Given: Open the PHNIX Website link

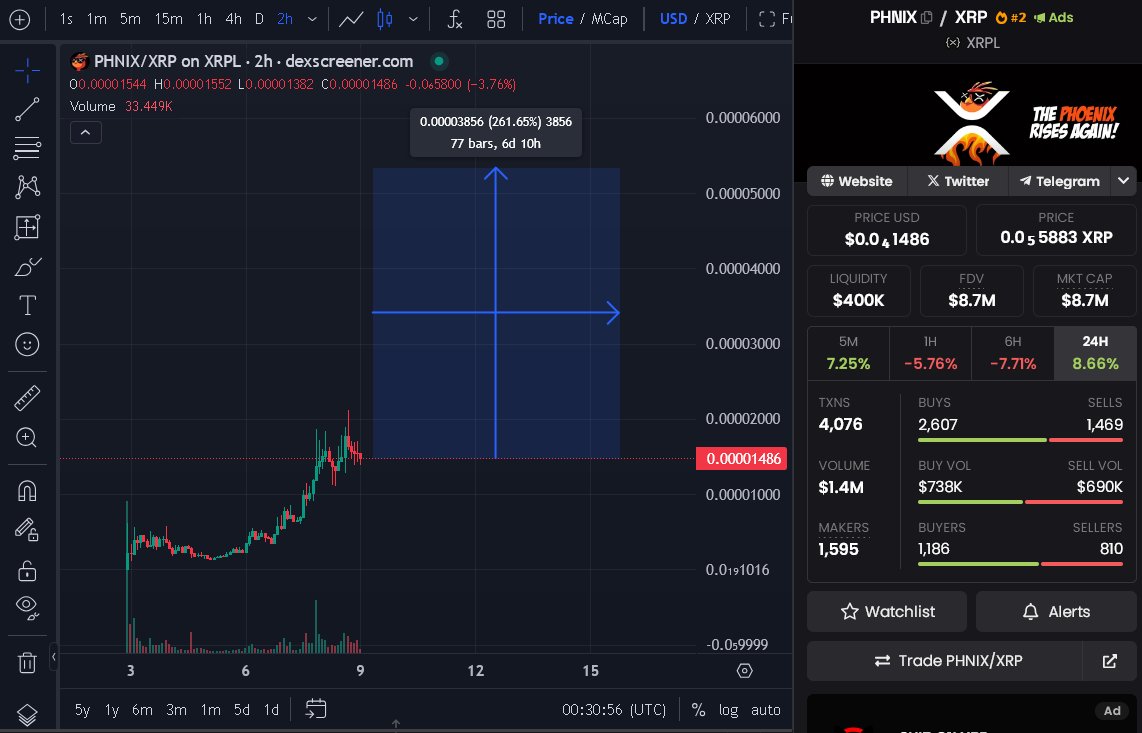Looking at the screenshot, I should pos(856,181).
